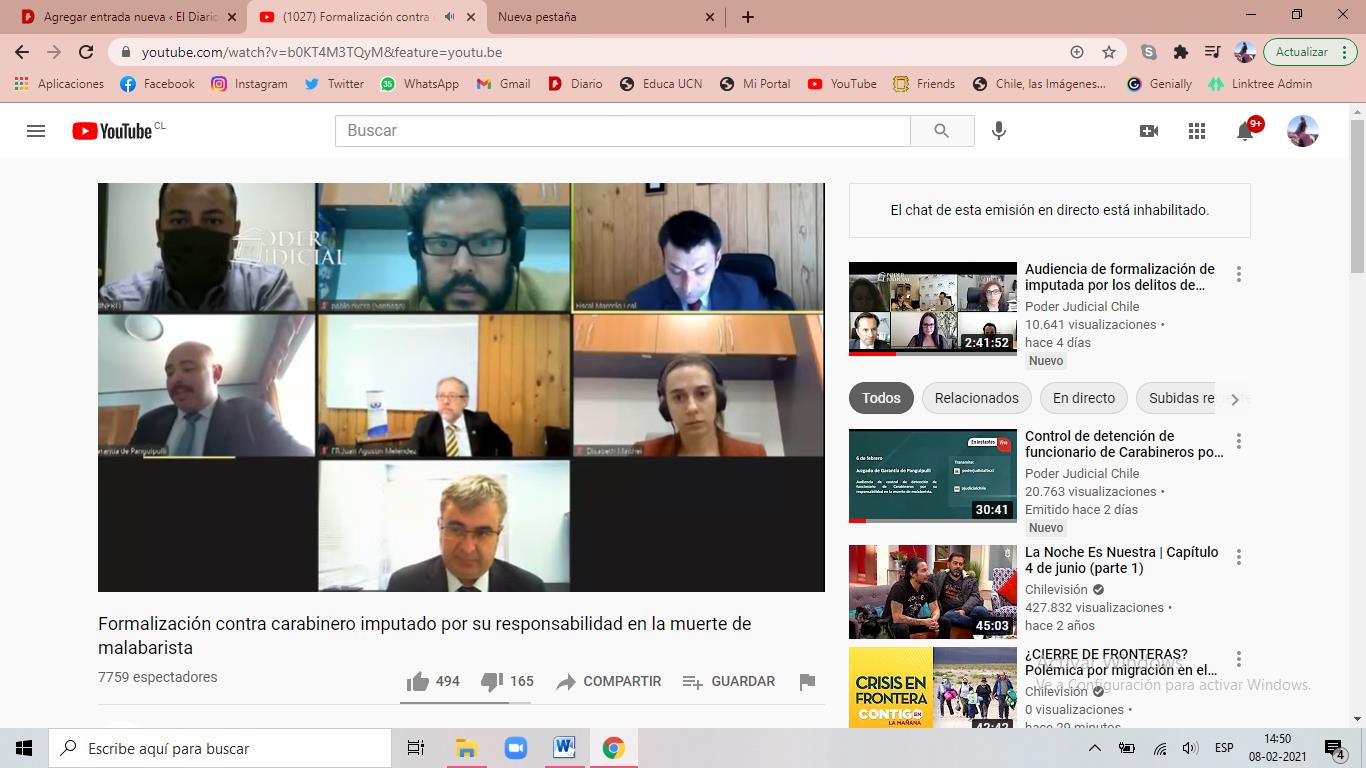The width and height of the screenshot is (1366, 768).
Task: Close the Nueva pestaña tab
Action: click(x=710, y=17)
